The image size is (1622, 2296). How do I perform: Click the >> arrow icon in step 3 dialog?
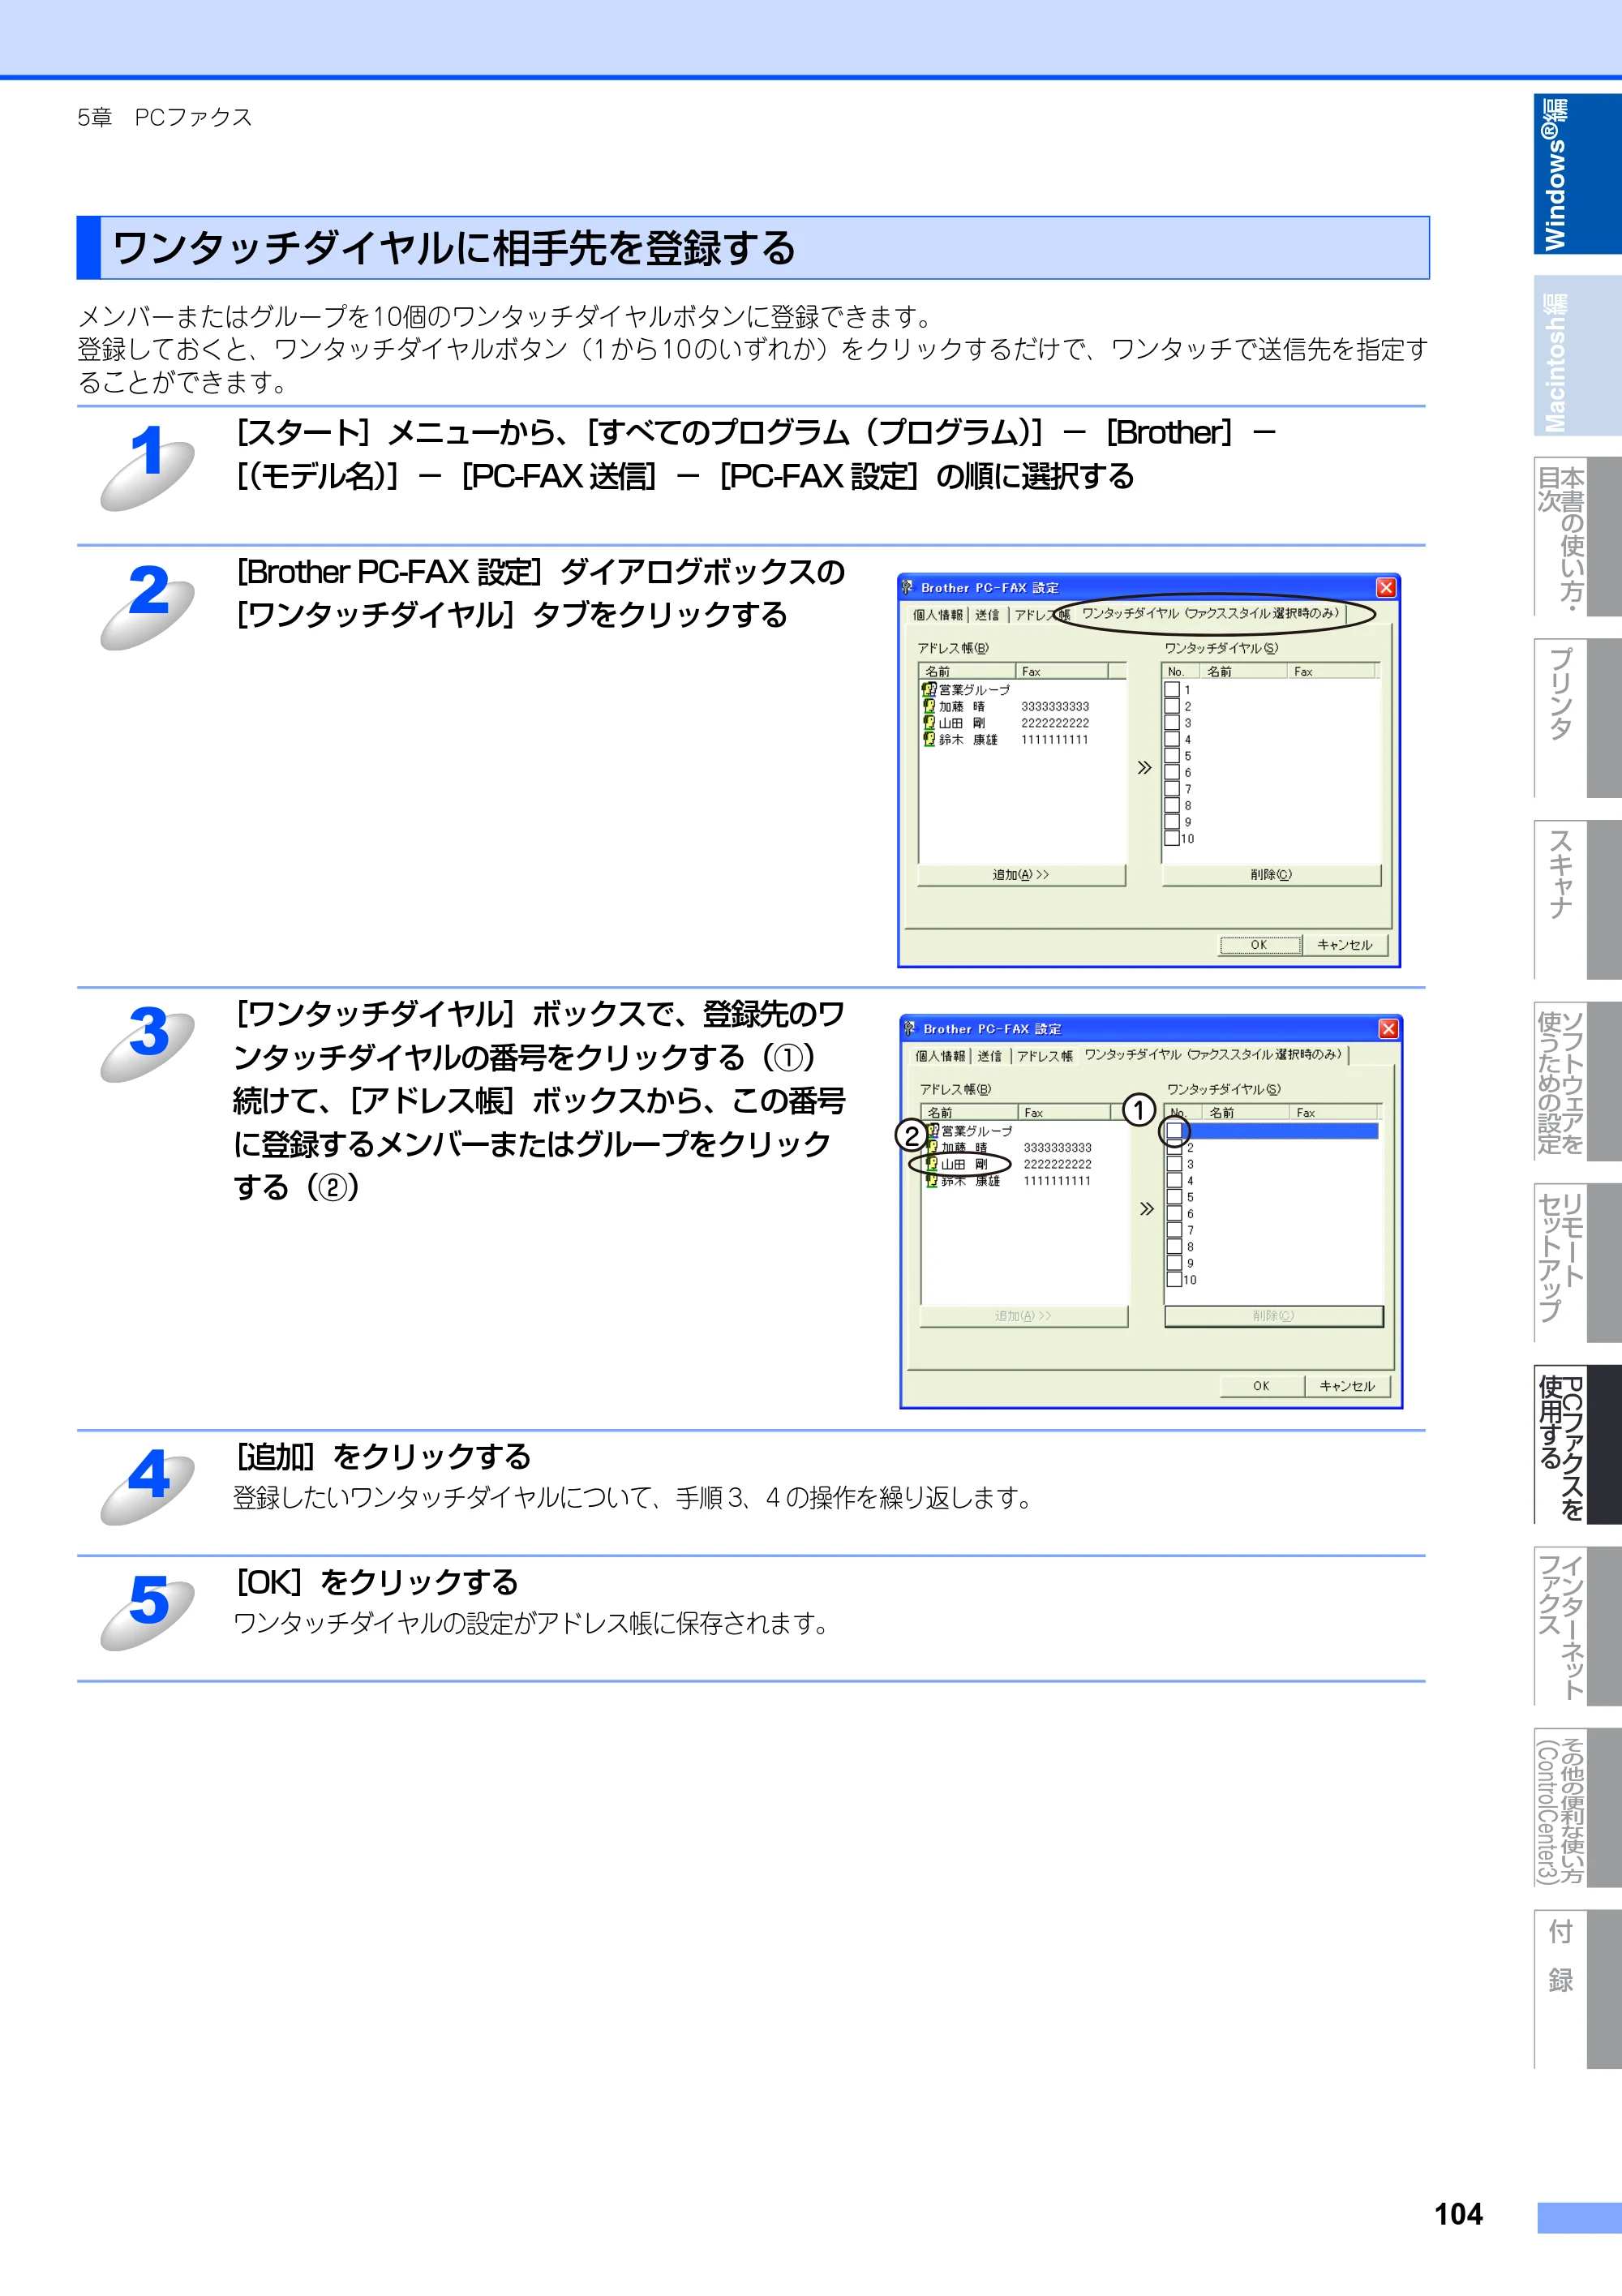[1147, 1209]
